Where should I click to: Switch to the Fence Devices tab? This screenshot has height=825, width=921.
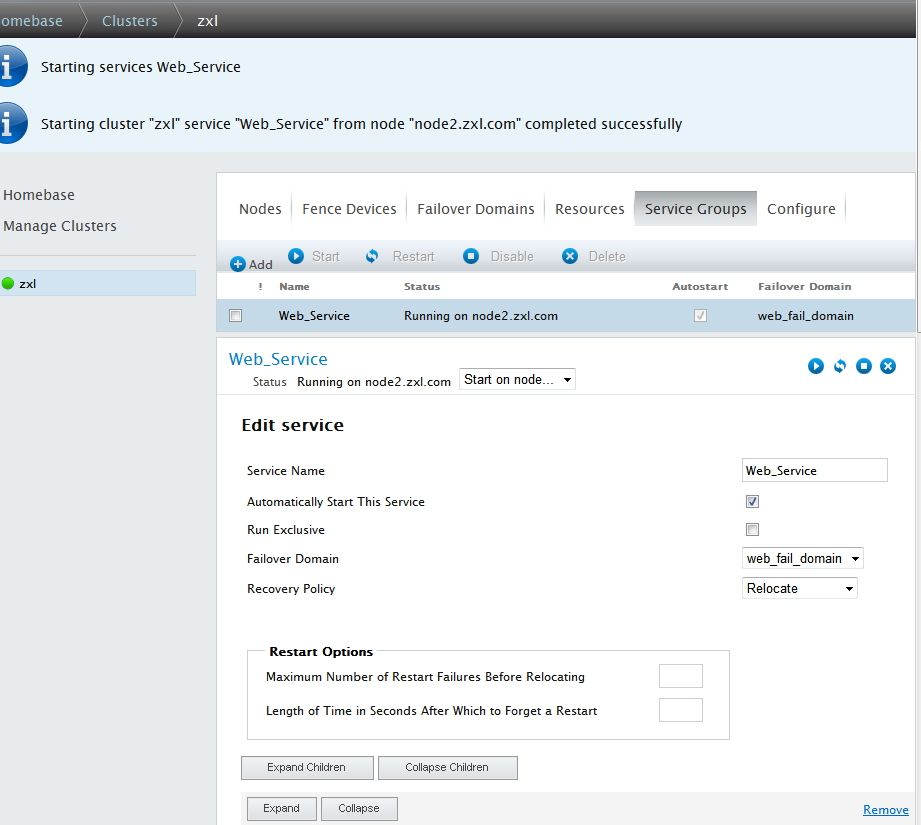[349, 209]
